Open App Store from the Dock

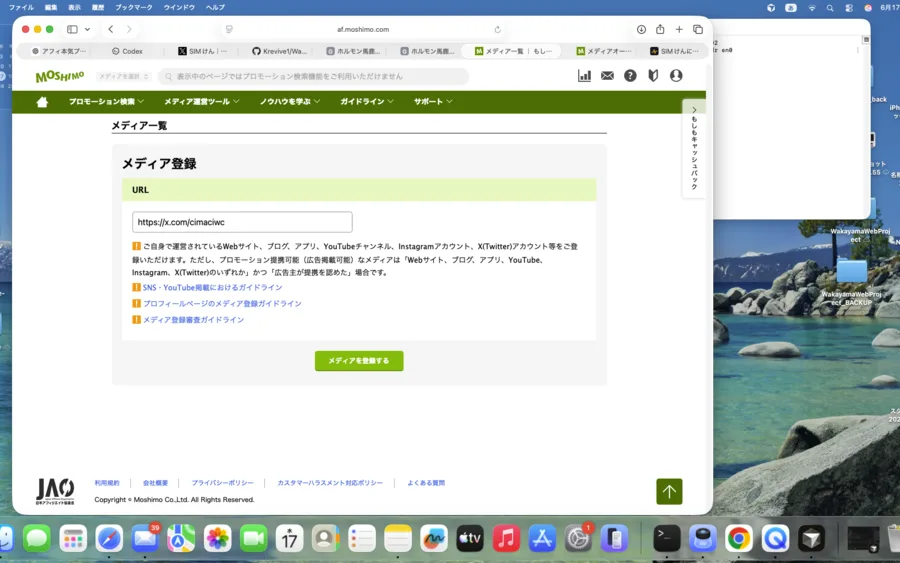click(542, 538)
